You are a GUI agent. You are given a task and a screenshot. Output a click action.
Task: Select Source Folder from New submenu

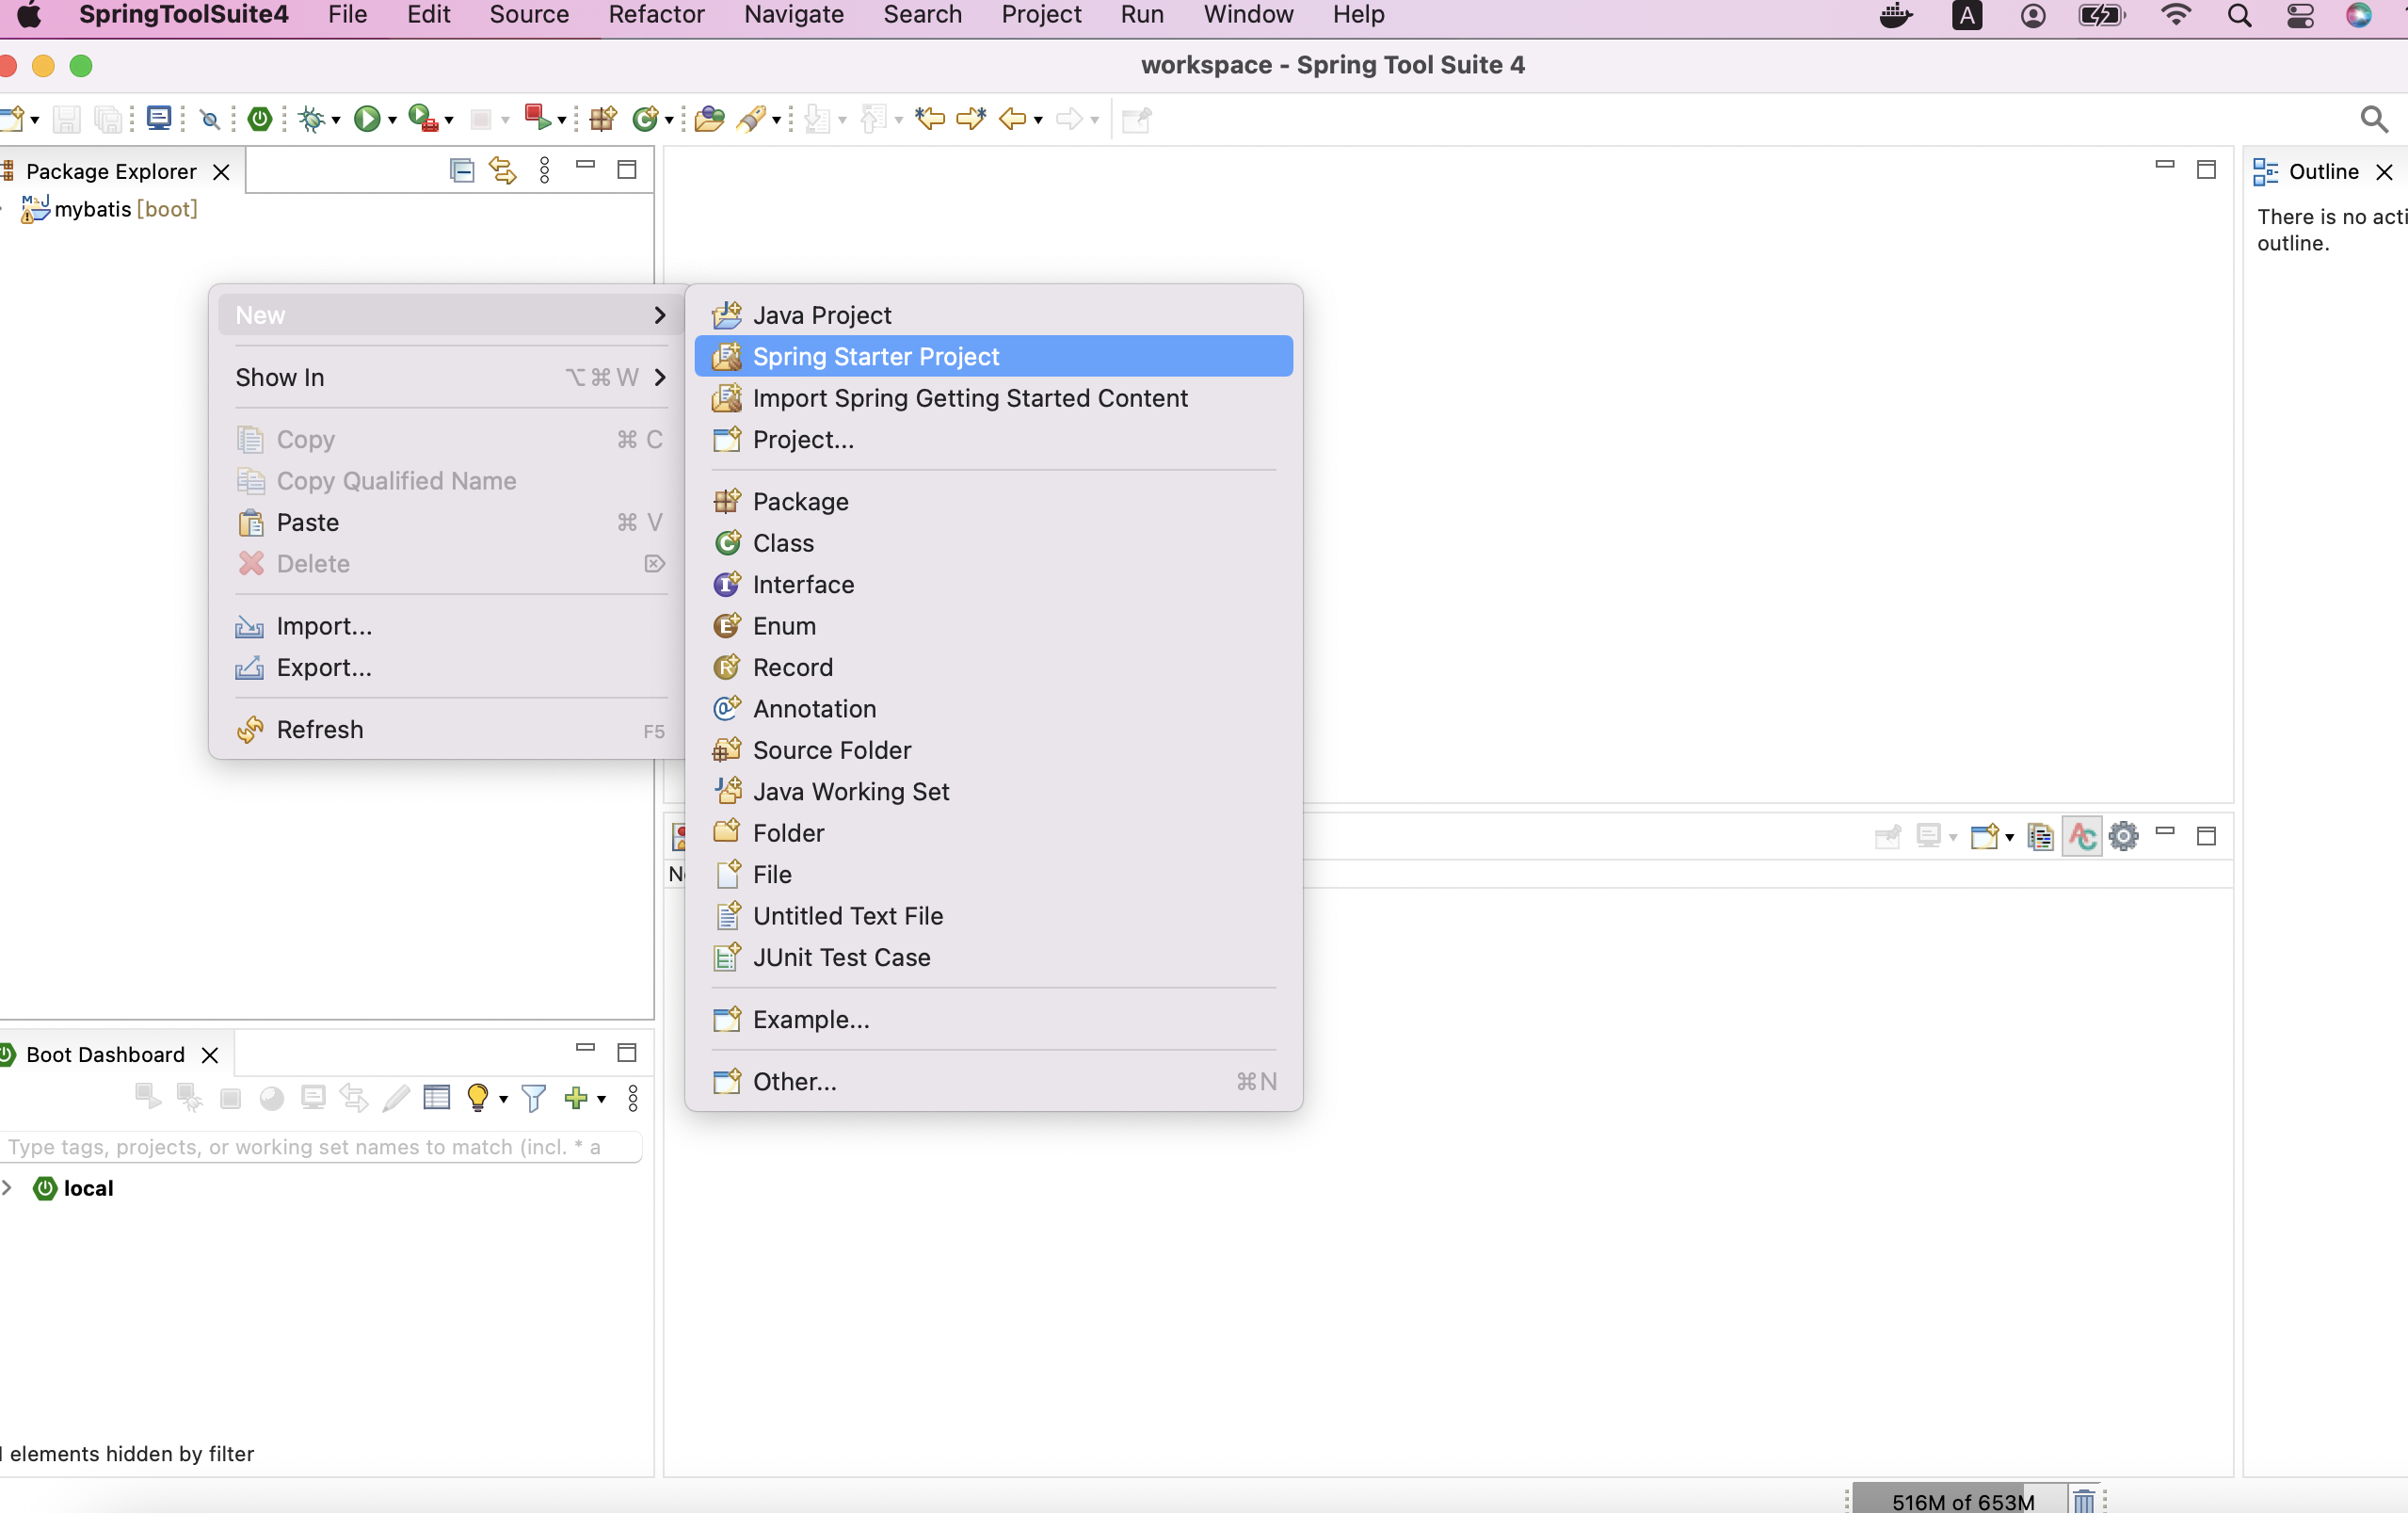coord(993,750)
